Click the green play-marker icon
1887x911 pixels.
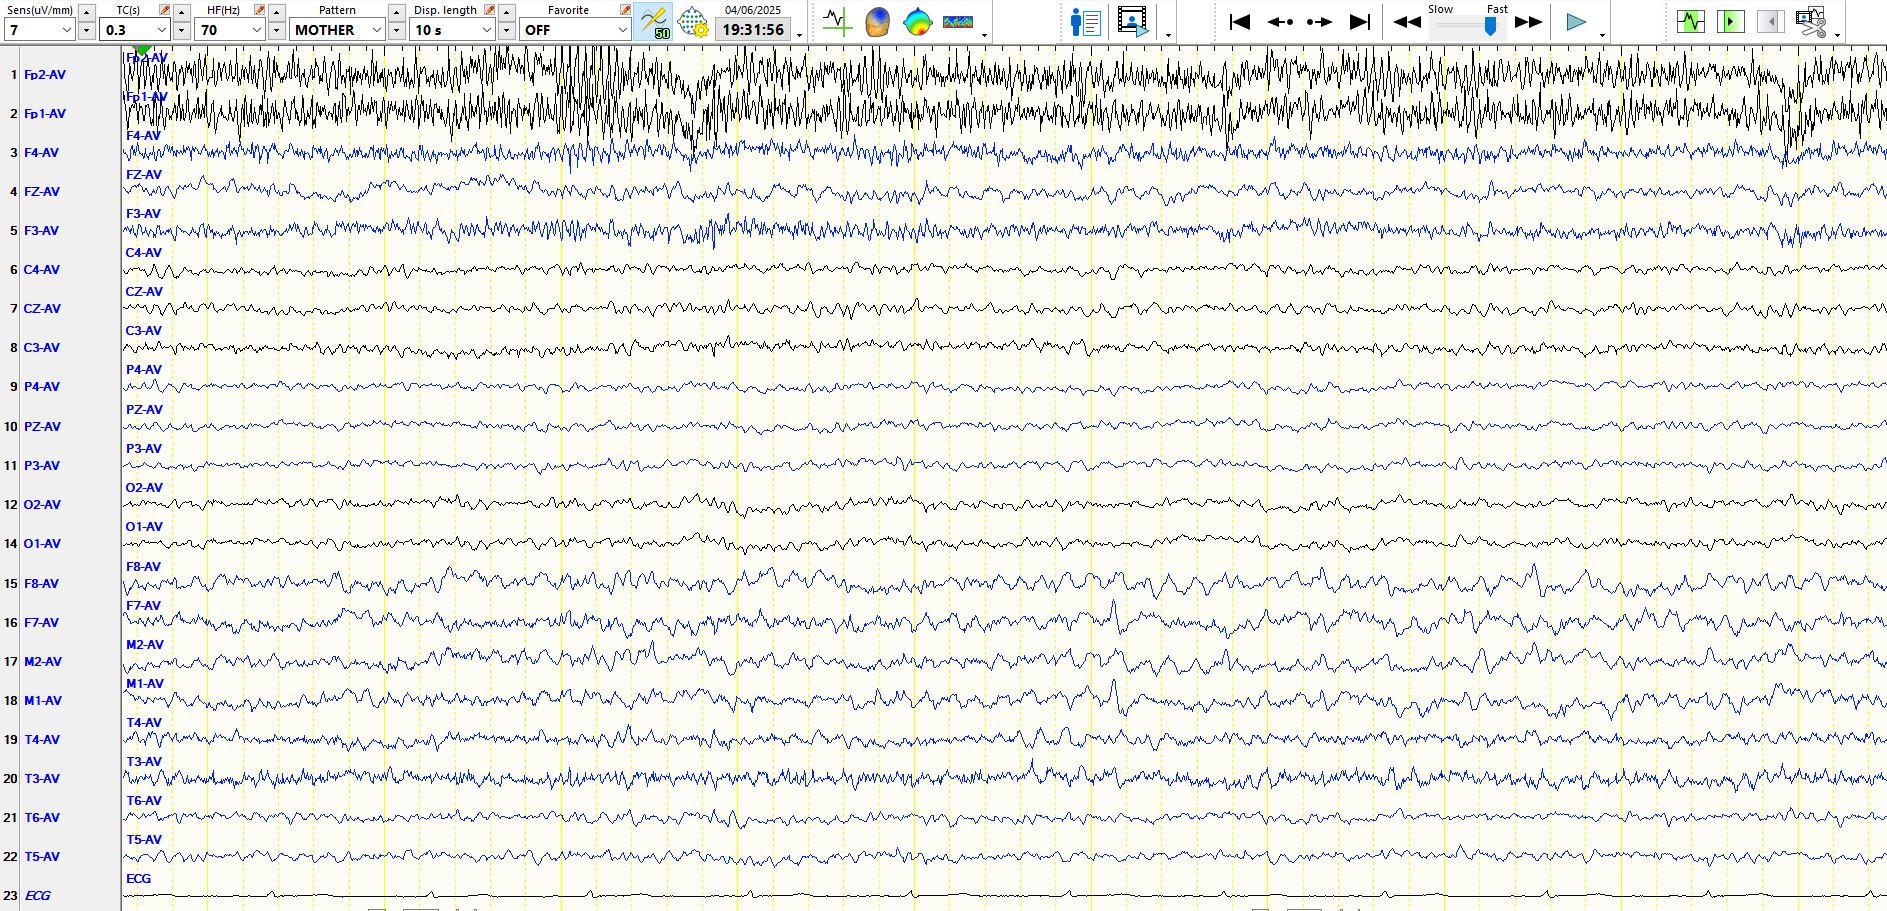click(1731, 21)
